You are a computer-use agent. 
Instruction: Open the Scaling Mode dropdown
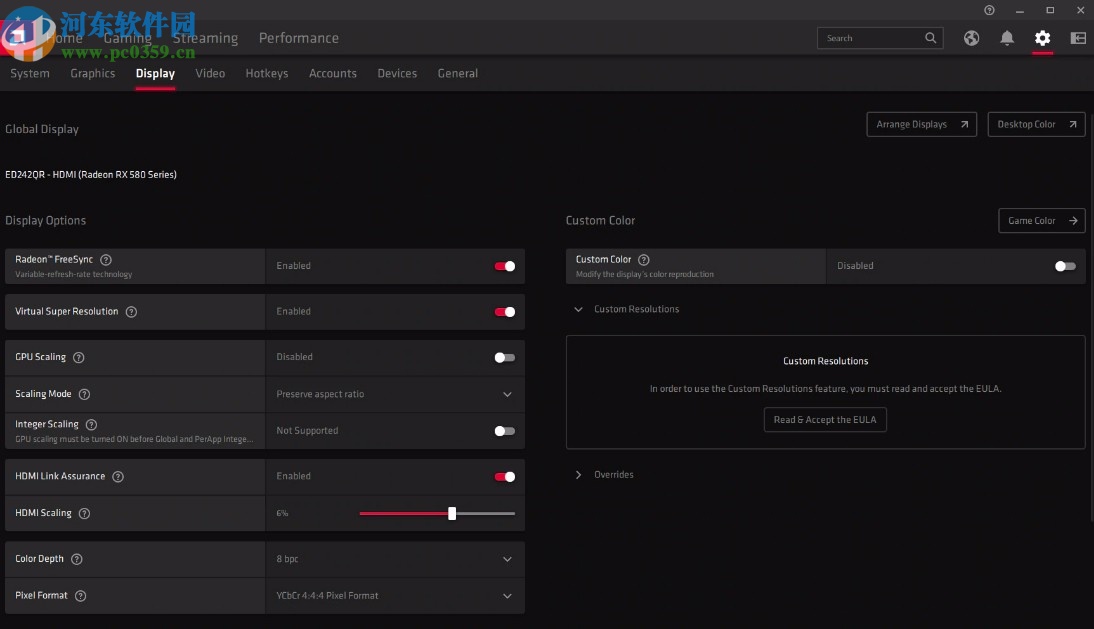[x=507, y=394]
